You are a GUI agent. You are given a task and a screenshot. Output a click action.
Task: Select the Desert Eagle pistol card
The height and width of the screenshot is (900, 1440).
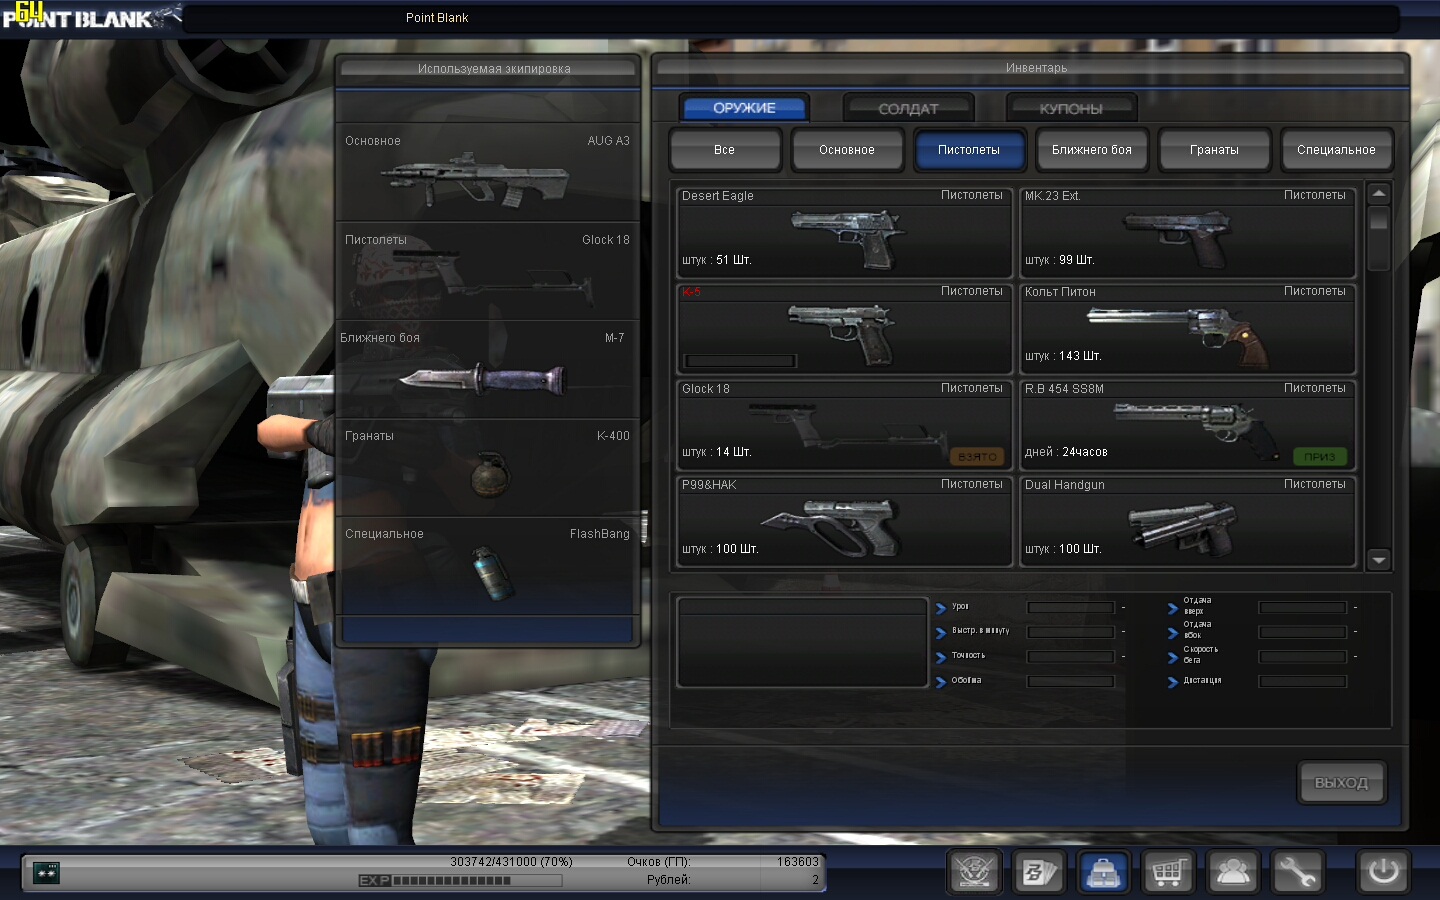click(845, 232)
